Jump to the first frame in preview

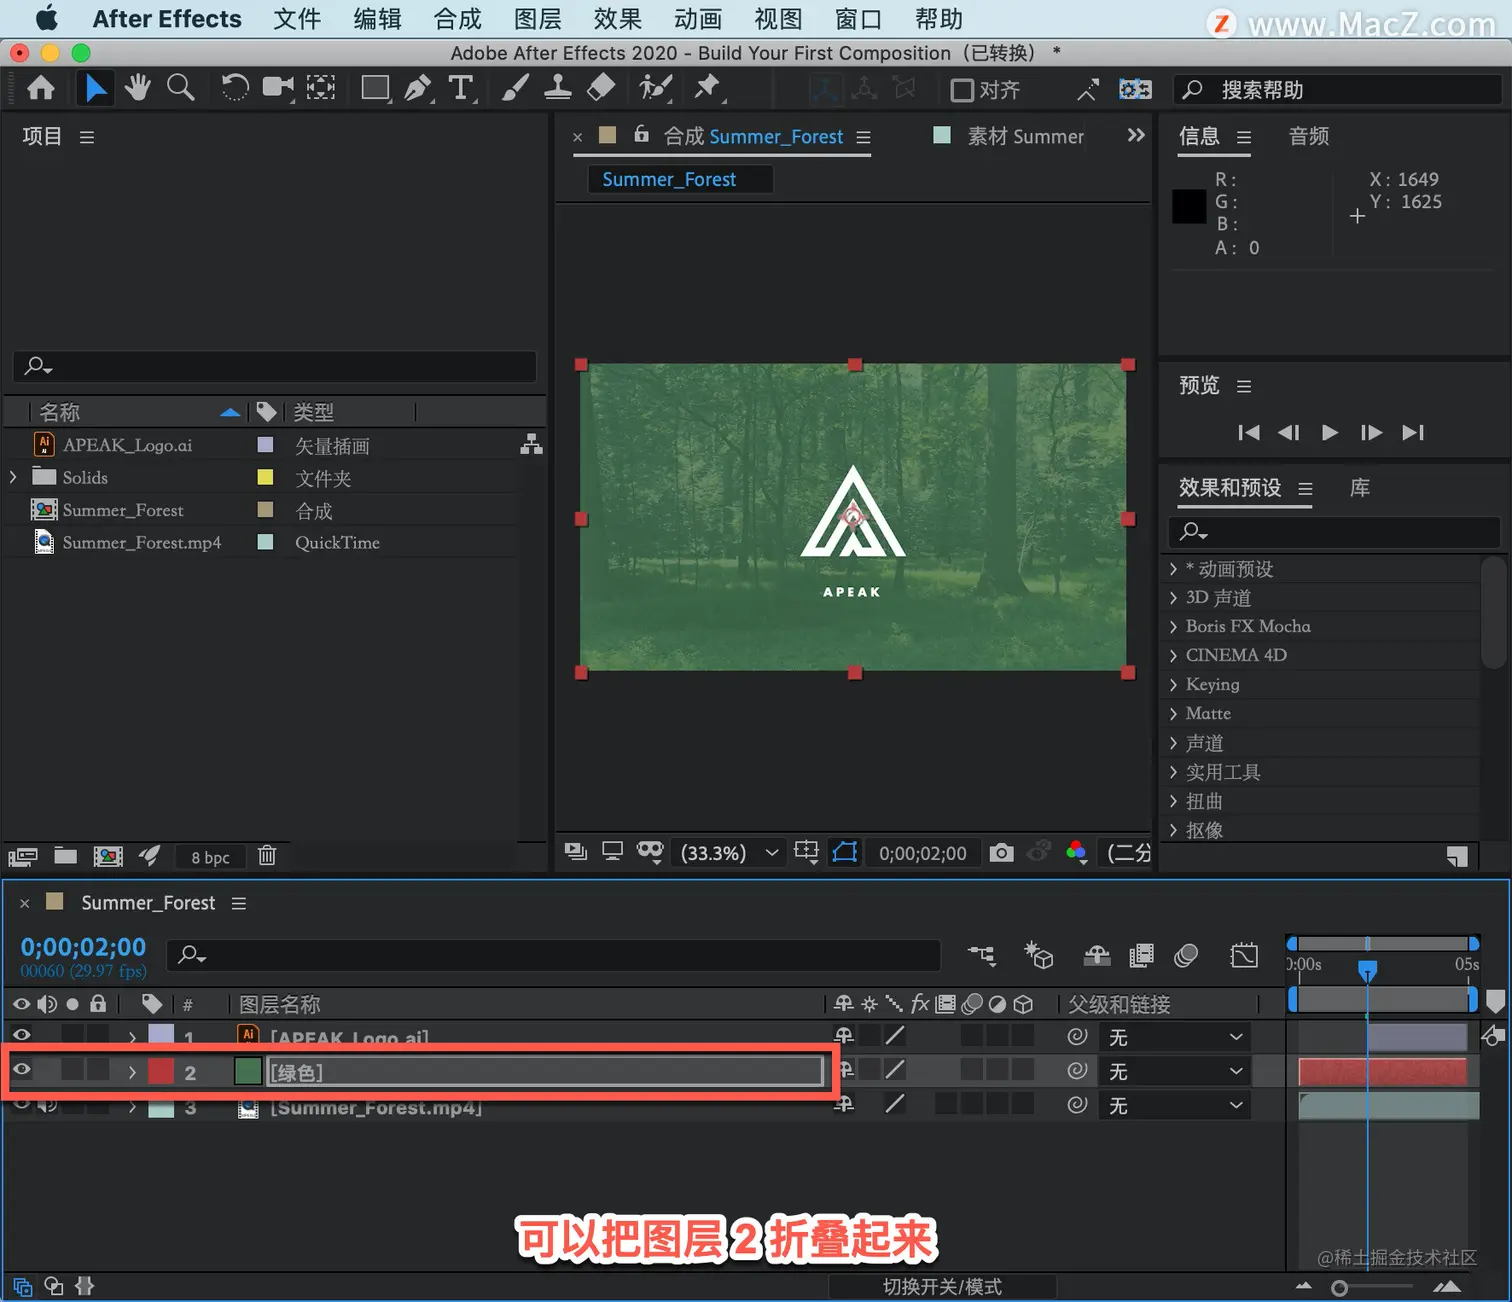(1249, 432)
